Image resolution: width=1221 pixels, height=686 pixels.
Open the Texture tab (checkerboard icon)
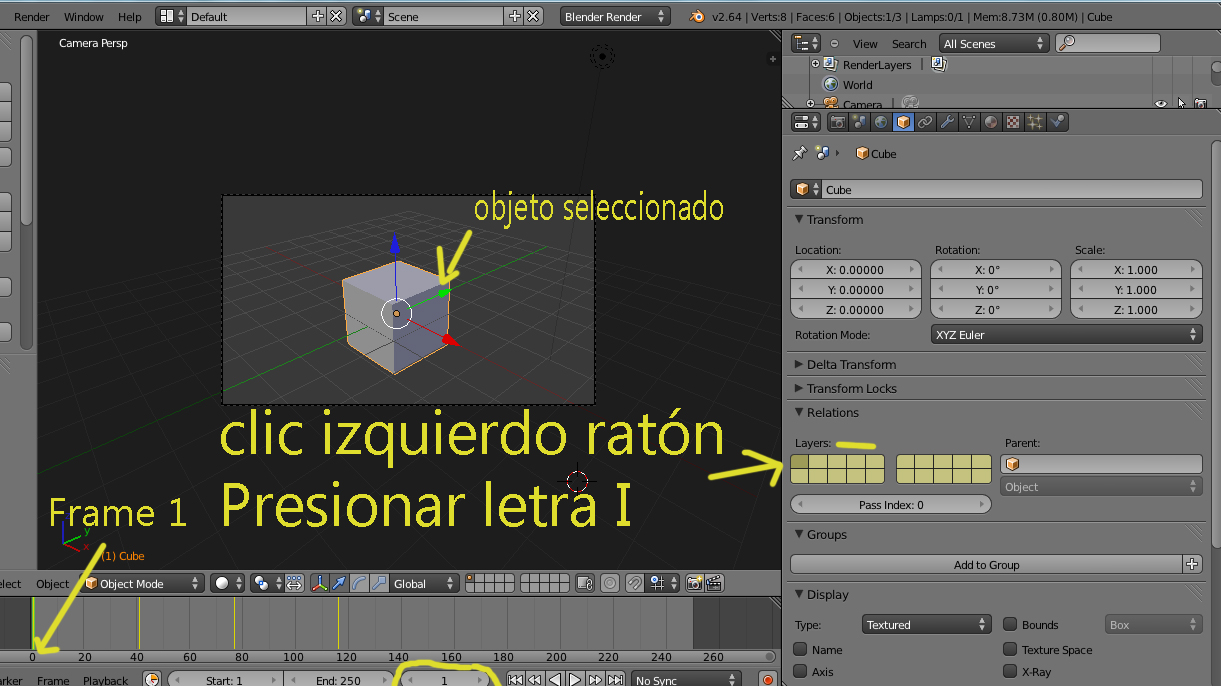pyautogui.click(x=1013, y=122)
